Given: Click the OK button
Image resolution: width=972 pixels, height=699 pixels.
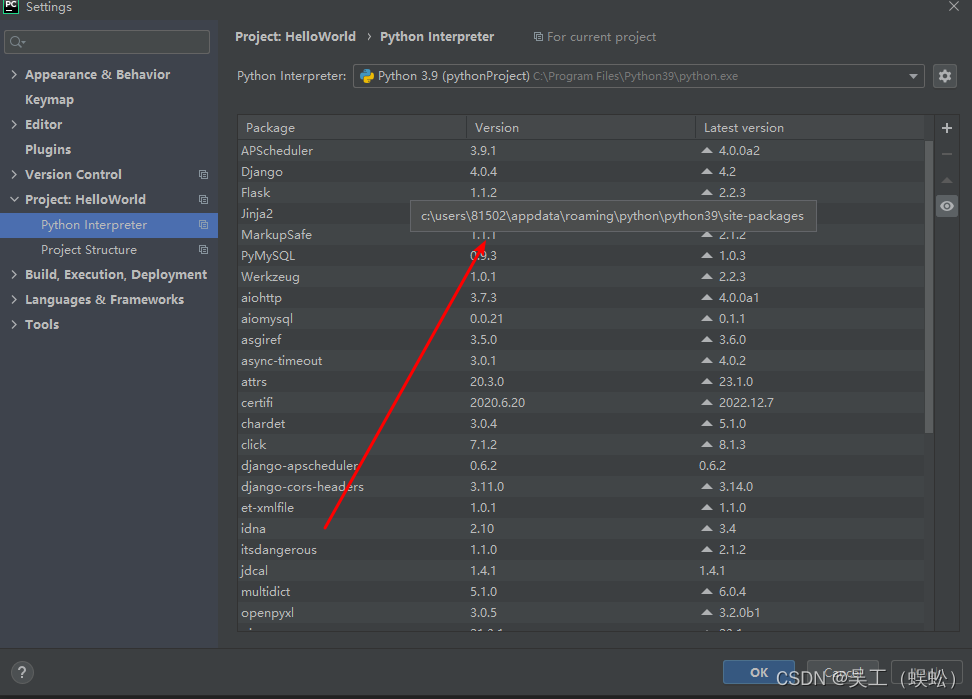Looking at the screenshot, I should tap(759, 672).
